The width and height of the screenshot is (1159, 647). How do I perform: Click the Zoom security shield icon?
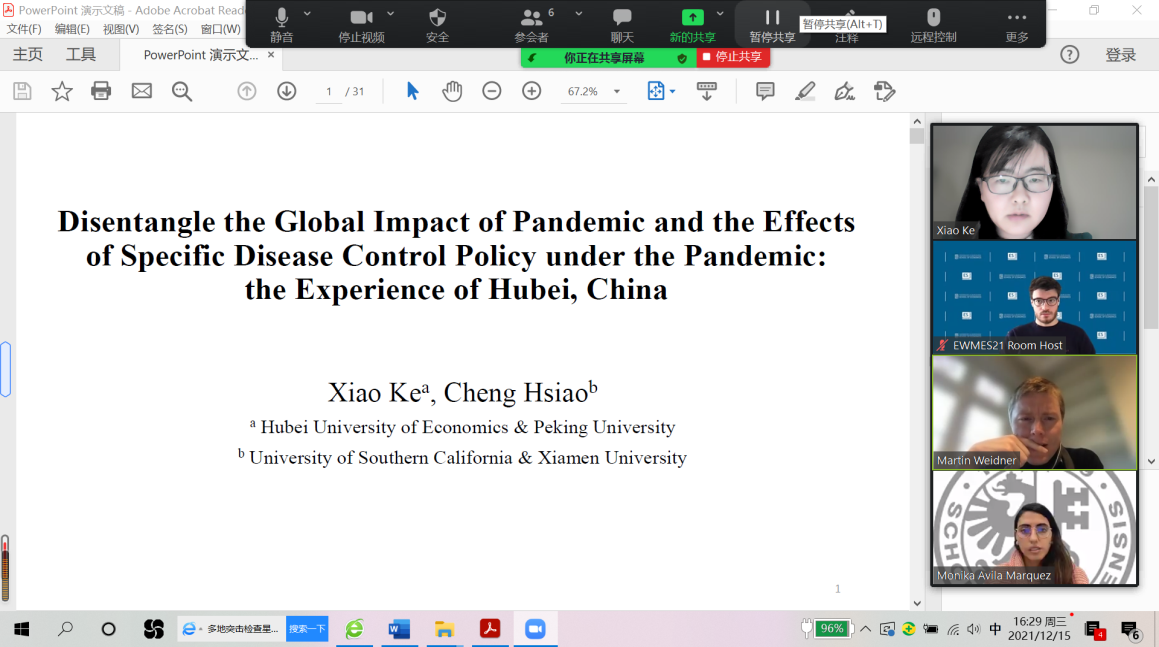(x=437, y=25)
